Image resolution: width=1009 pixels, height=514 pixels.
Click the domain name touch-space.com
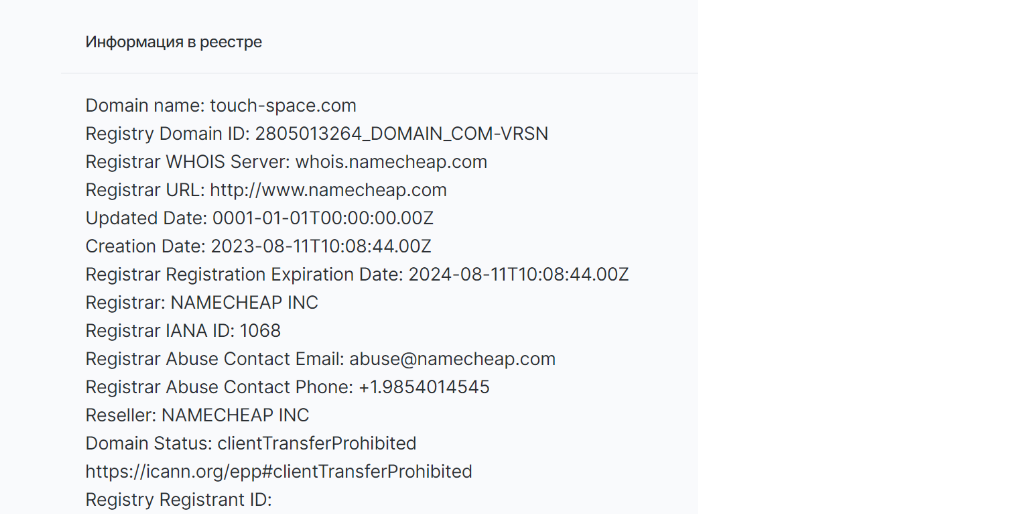(x=283, y=106)
